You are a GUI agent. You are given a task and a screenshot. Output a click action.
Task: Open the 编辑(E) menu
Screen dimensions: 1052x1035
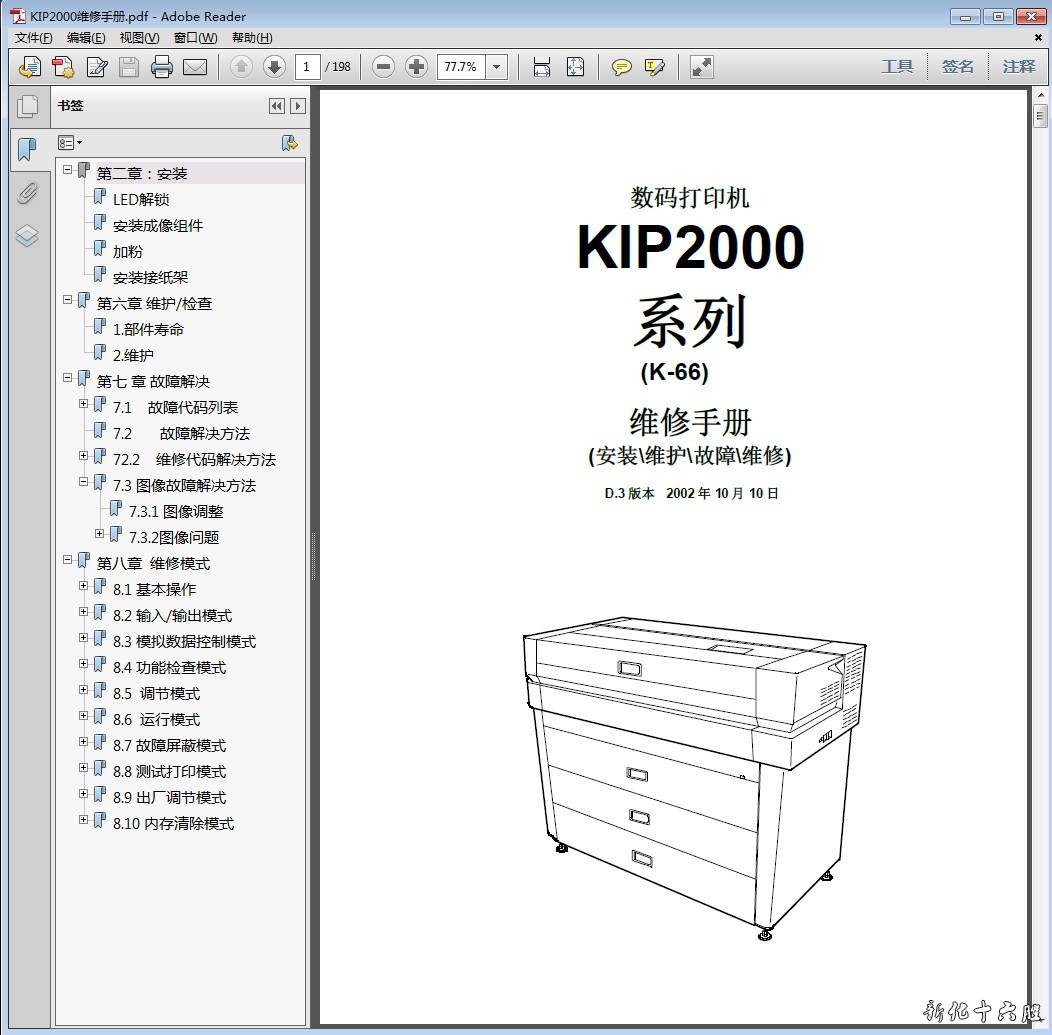click(86, 38)
